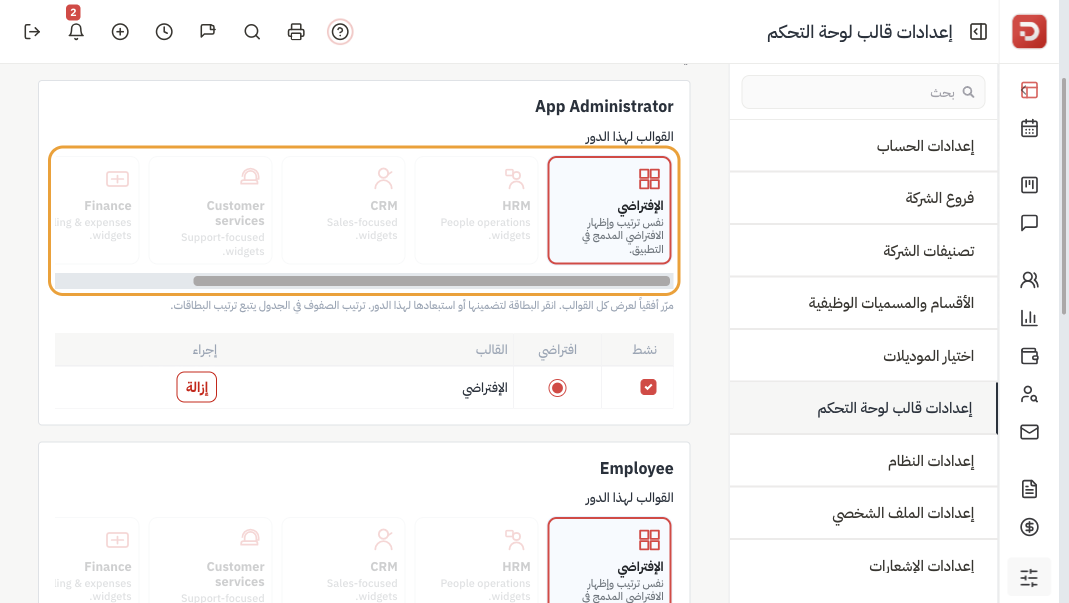Click the plus circle quick-add icon
Image resolution: width=1069 pixels, height=603 pixels.
pyautogui.click(x=120, y=31)
